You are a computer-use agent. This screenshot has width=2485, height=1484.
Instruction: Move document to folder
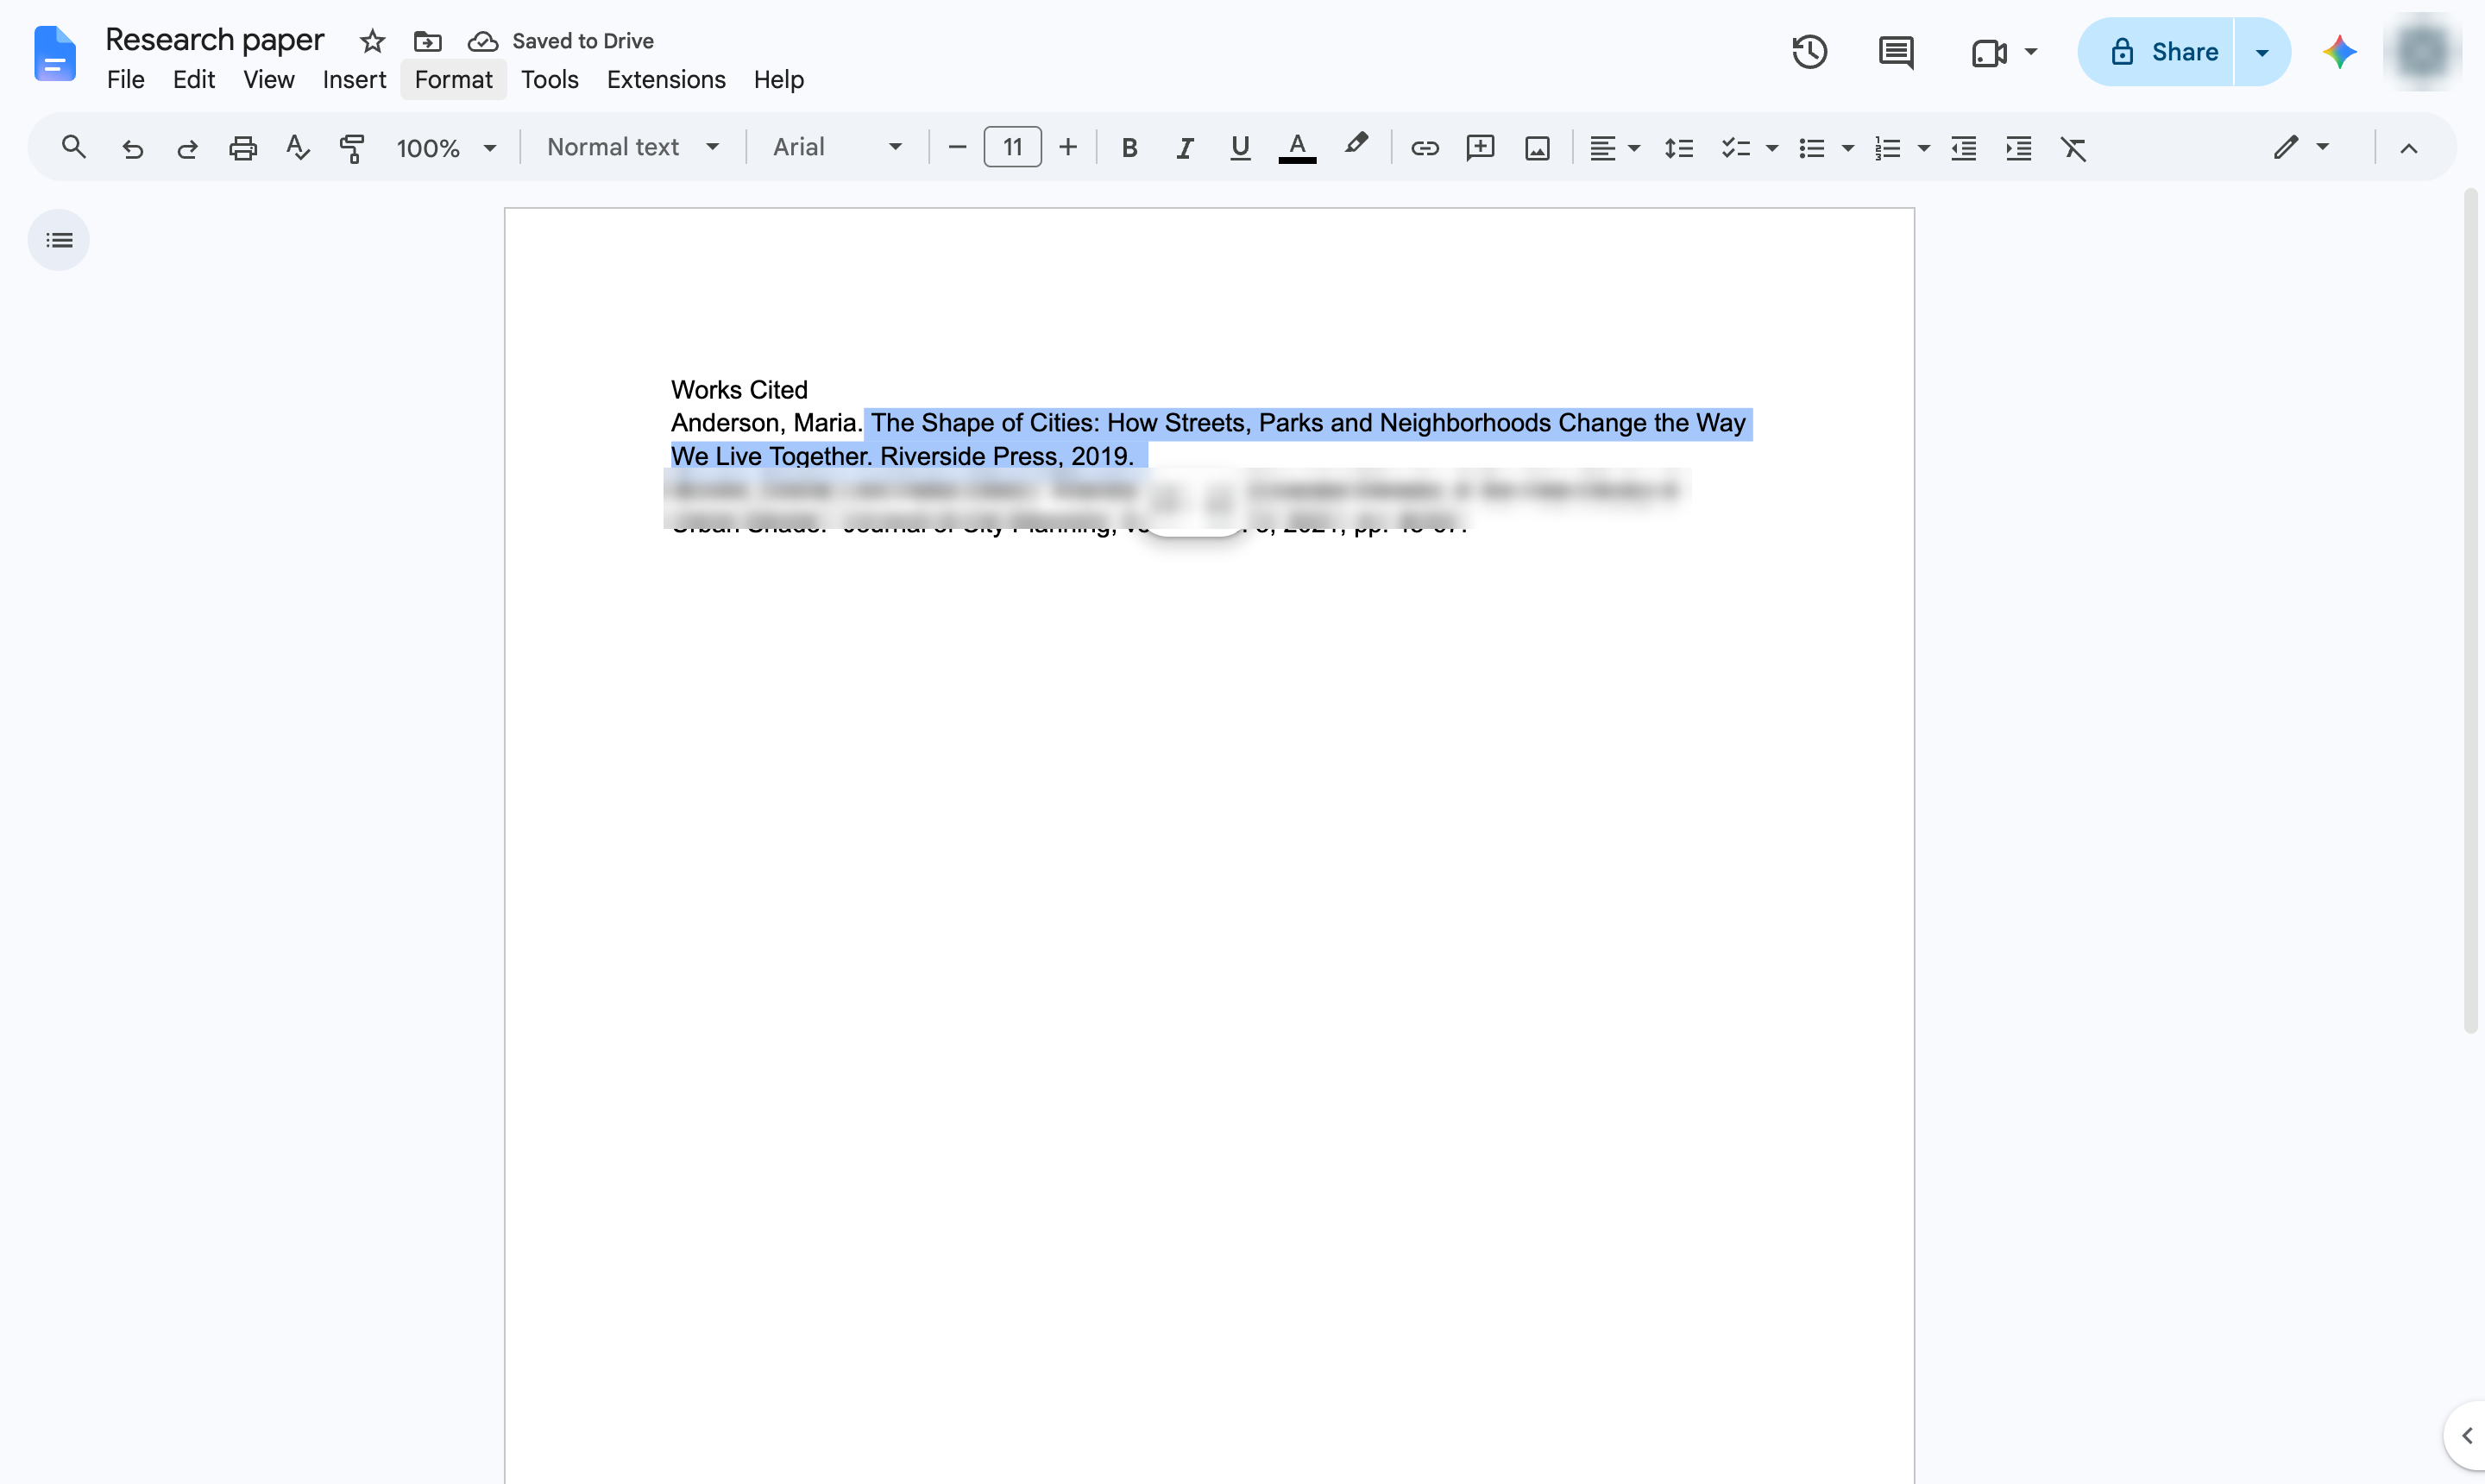[x=427, y=41]
